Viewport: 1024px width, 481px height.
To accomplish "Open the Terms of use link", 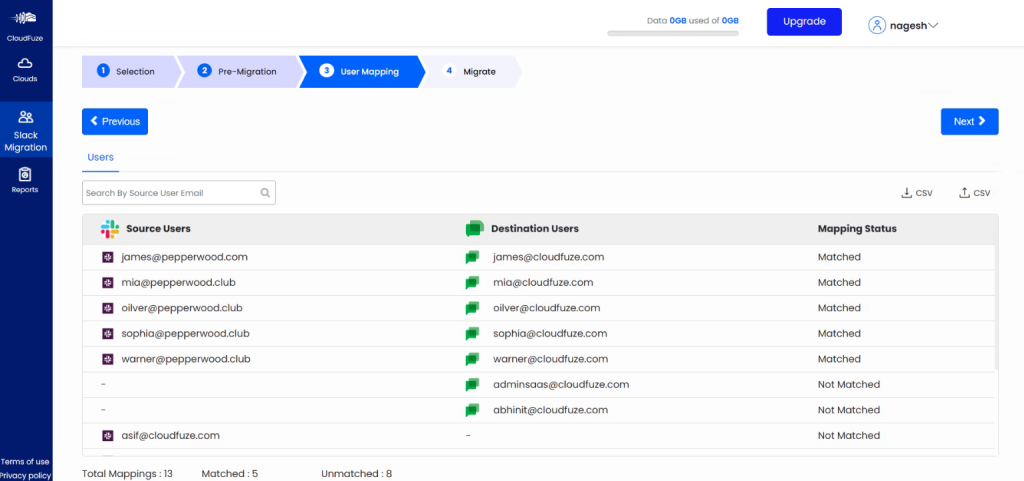I will point(25,461).
